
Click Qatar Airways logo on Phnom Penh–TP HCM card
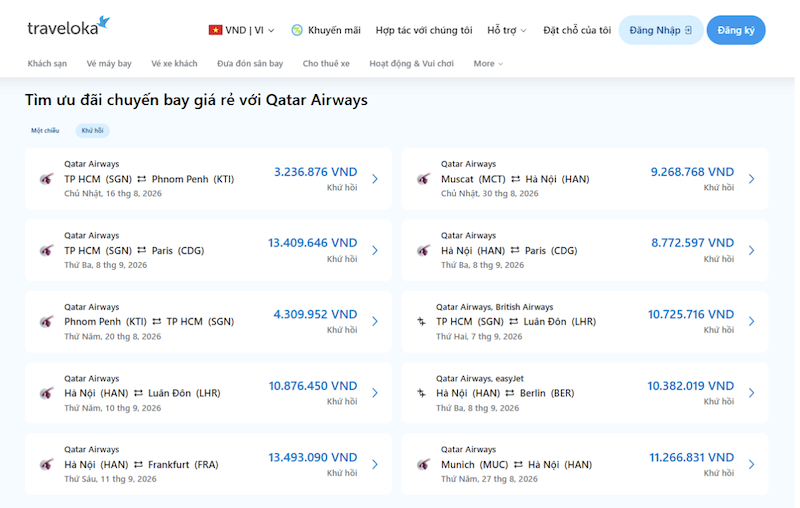[46, 322]
